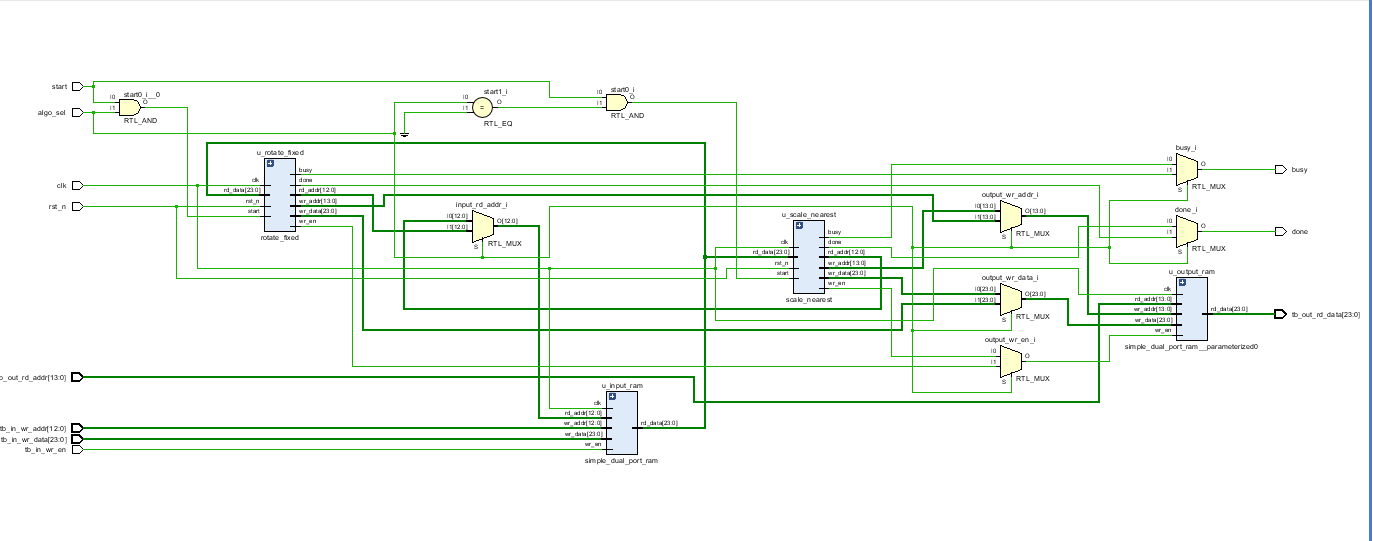Expand the u_input_ram block hierarchy

pyautogui.click(x=612, y=396)
